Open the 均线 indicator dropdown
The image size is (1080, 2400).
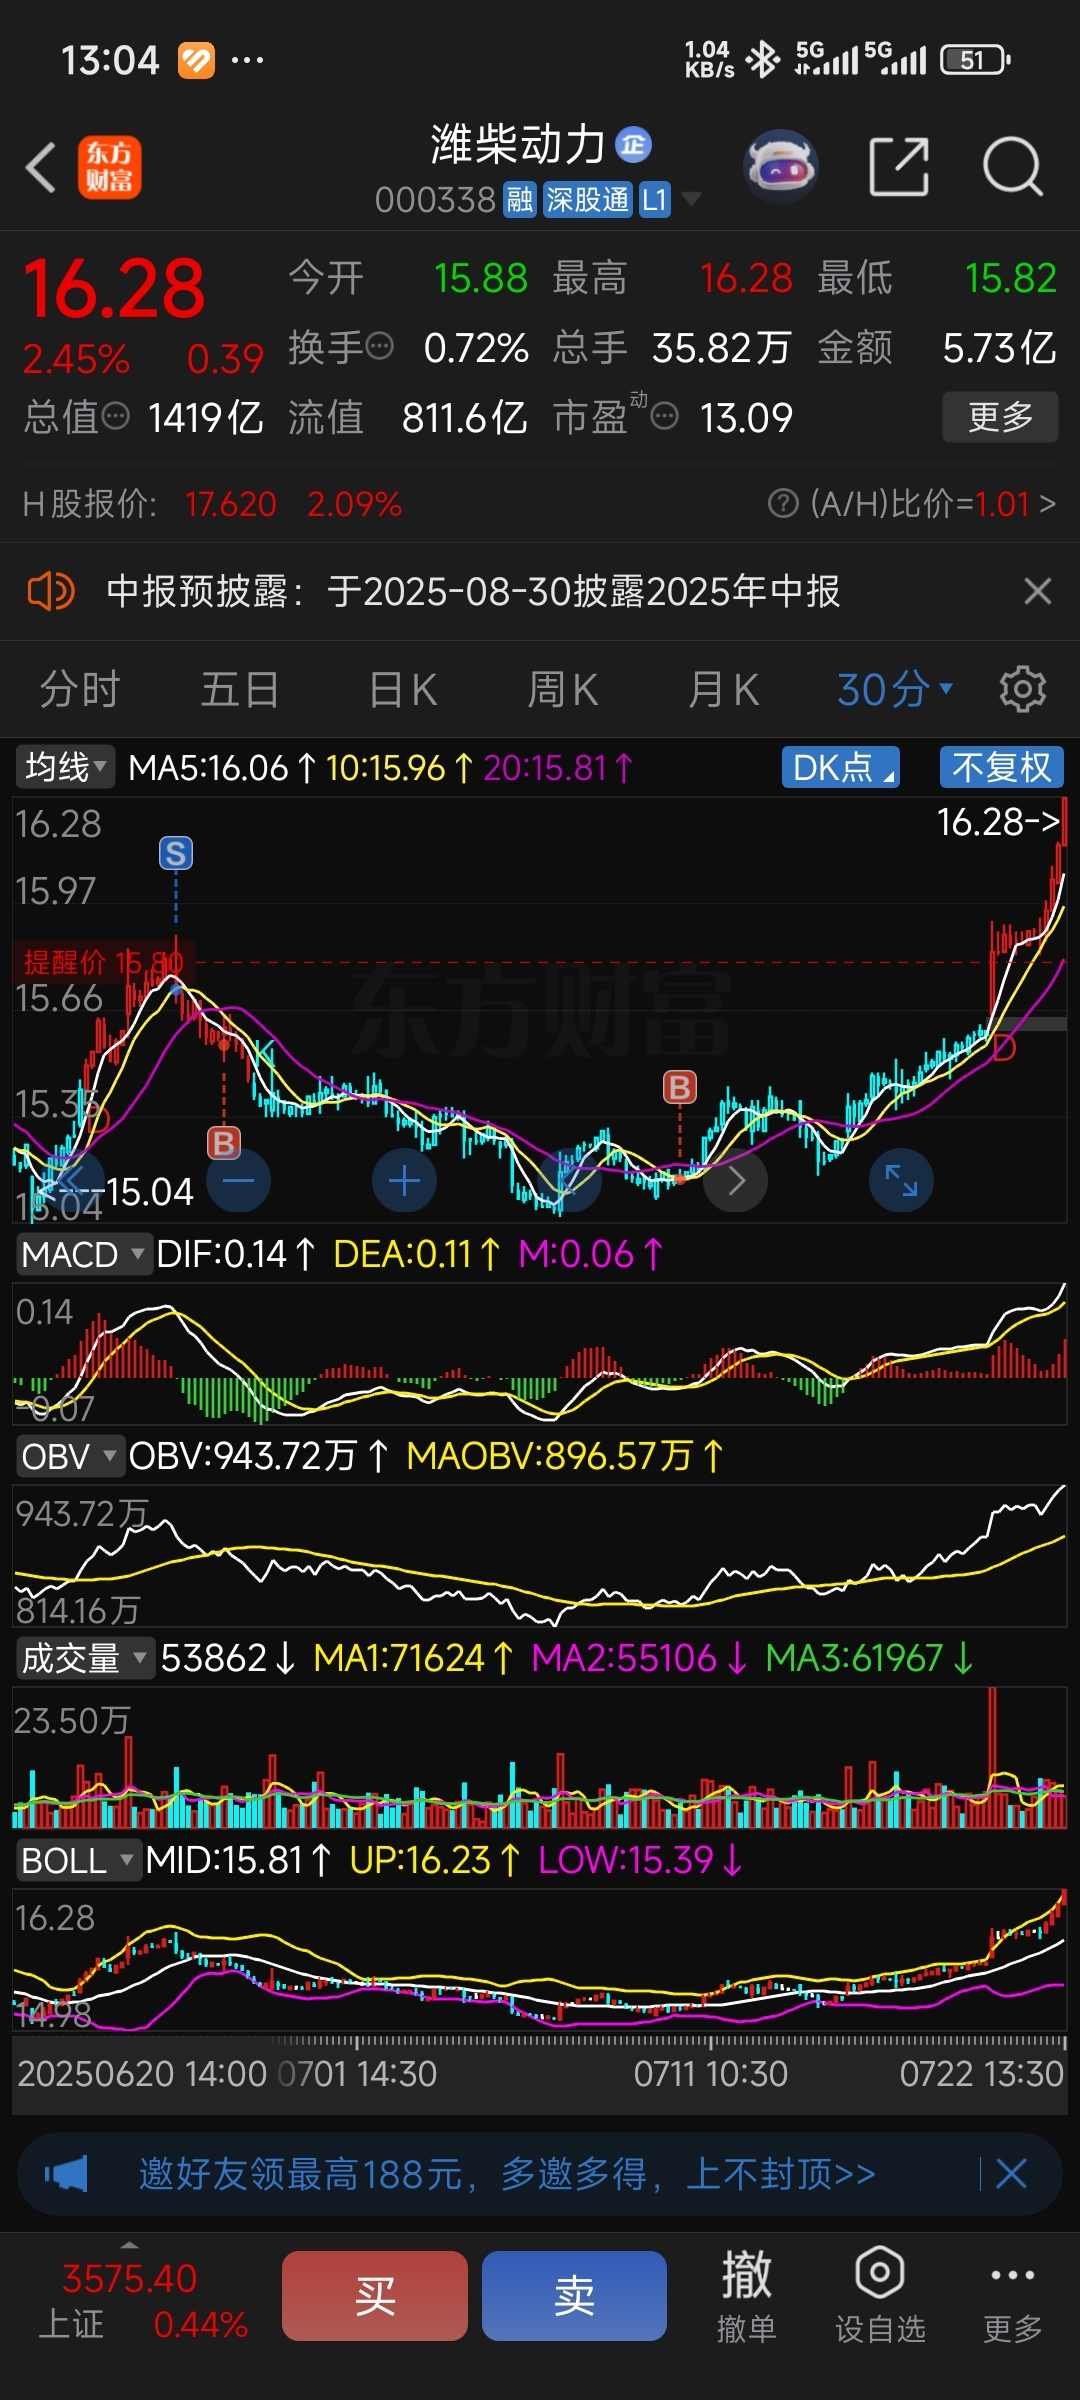[65, 768]
